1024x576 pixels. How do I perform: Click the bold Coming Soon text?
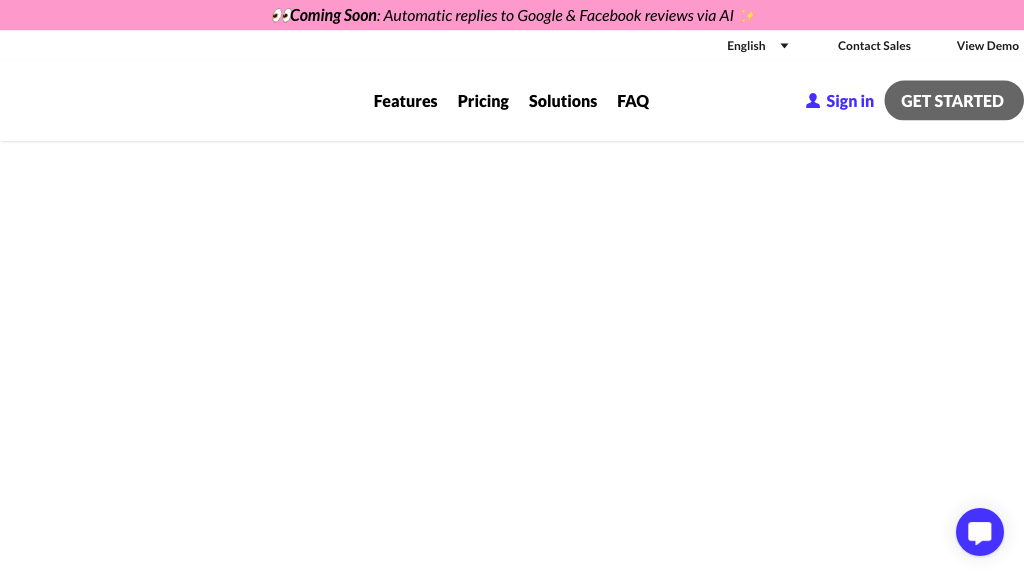[x=333, y=16]
